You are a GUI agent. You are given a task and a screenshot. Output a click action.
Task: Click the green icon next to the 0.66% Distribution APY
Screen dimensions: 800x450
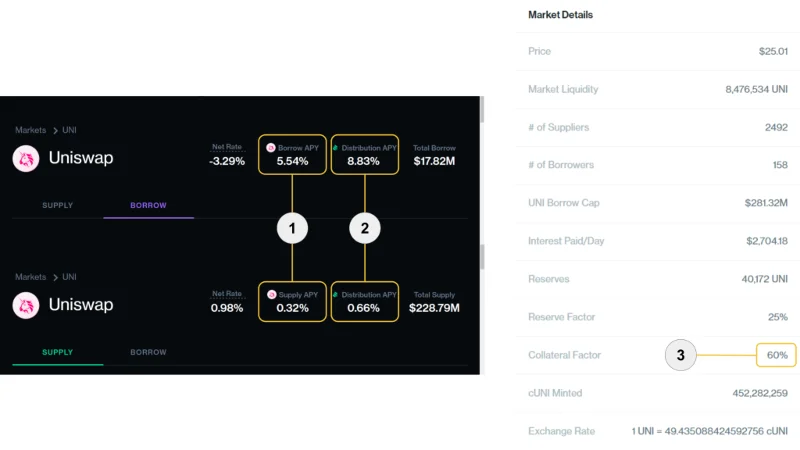(336, 295)
